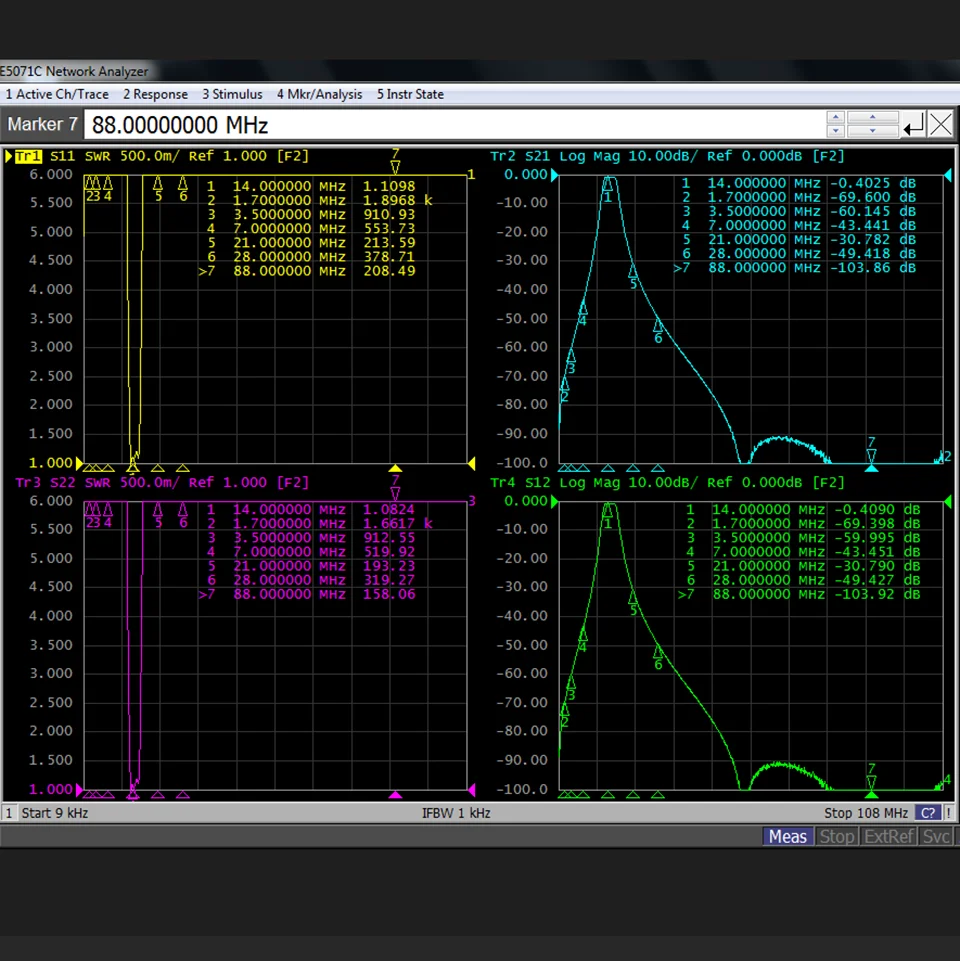Click marker 6 on the cyan S21 trace

[658, 331]
